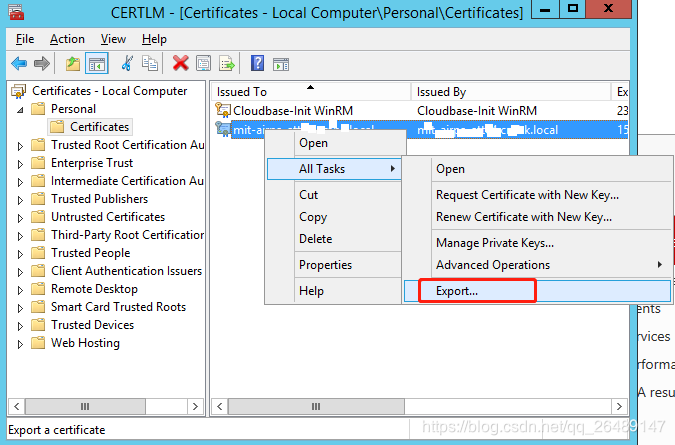
Task: Click the blue Help question mark icon
Action: click(257, 64)
